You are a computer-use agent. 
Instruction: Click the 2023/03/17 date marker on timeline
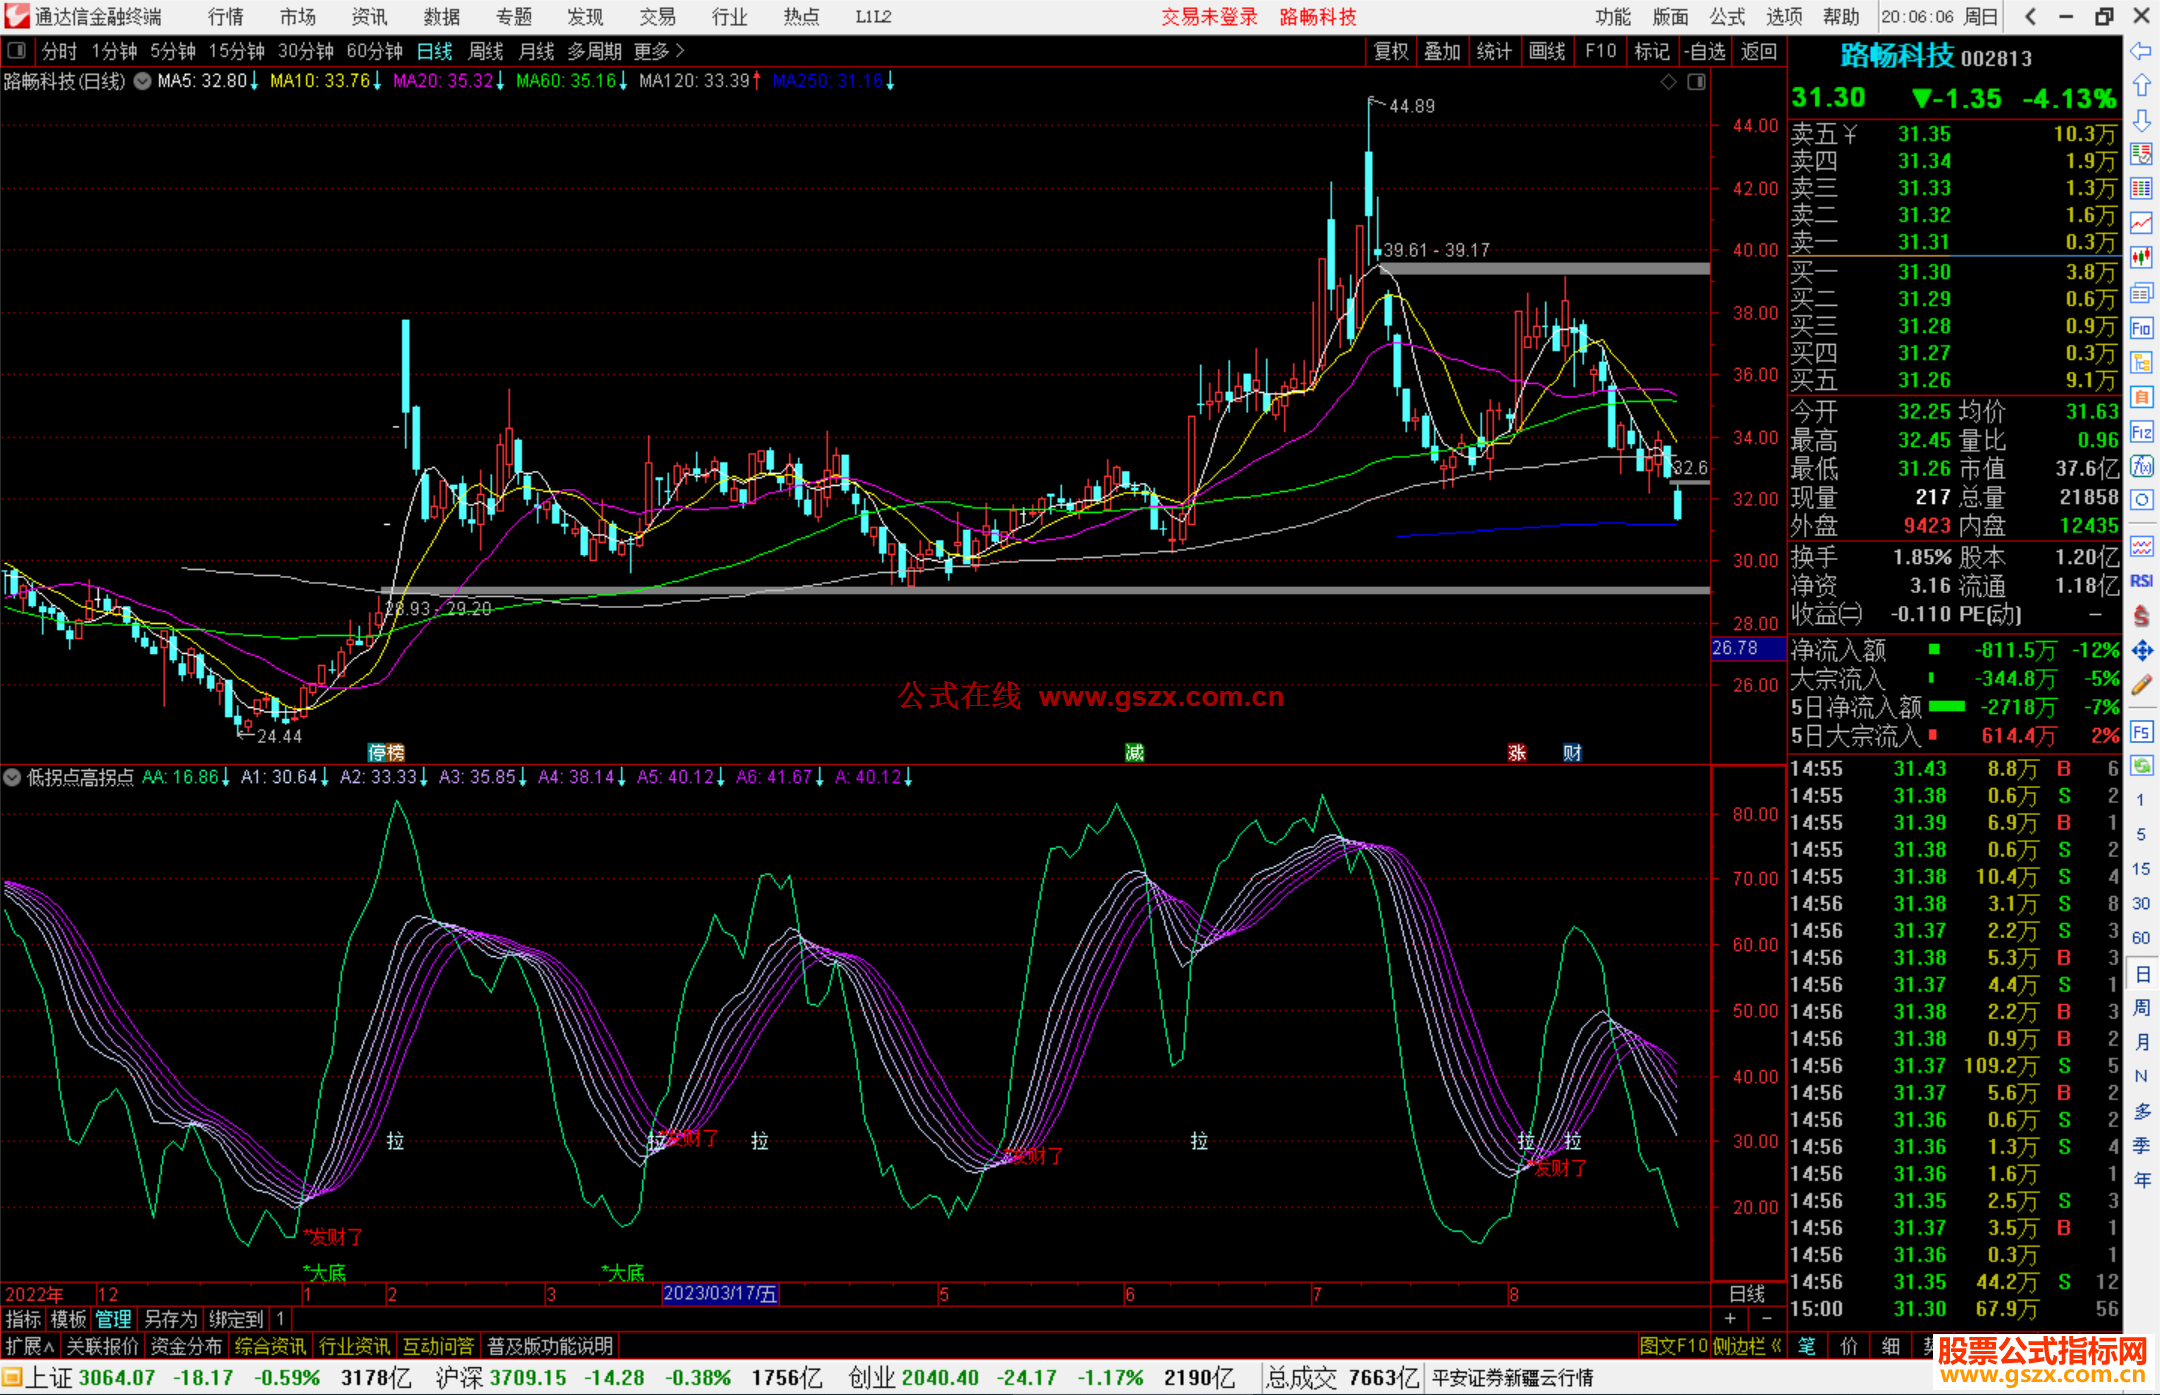click(720, 1294)
